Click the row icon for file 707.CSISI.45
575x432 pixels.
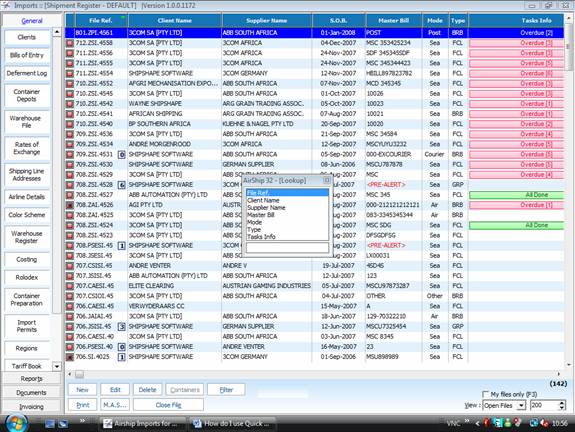[x=70, y=266]
